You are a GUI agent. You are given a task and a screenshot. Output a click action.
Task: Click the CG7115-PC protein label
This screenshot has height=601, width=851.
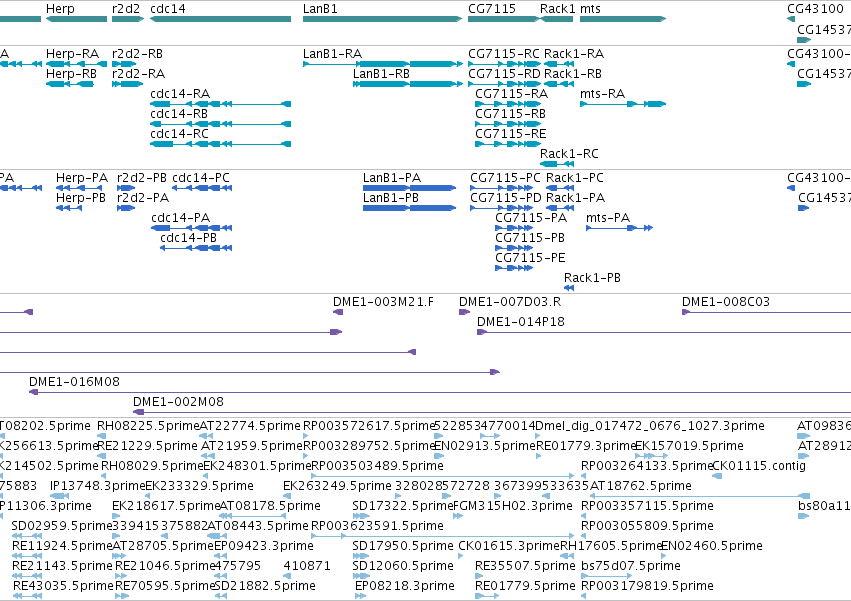[x=505, y=178]
